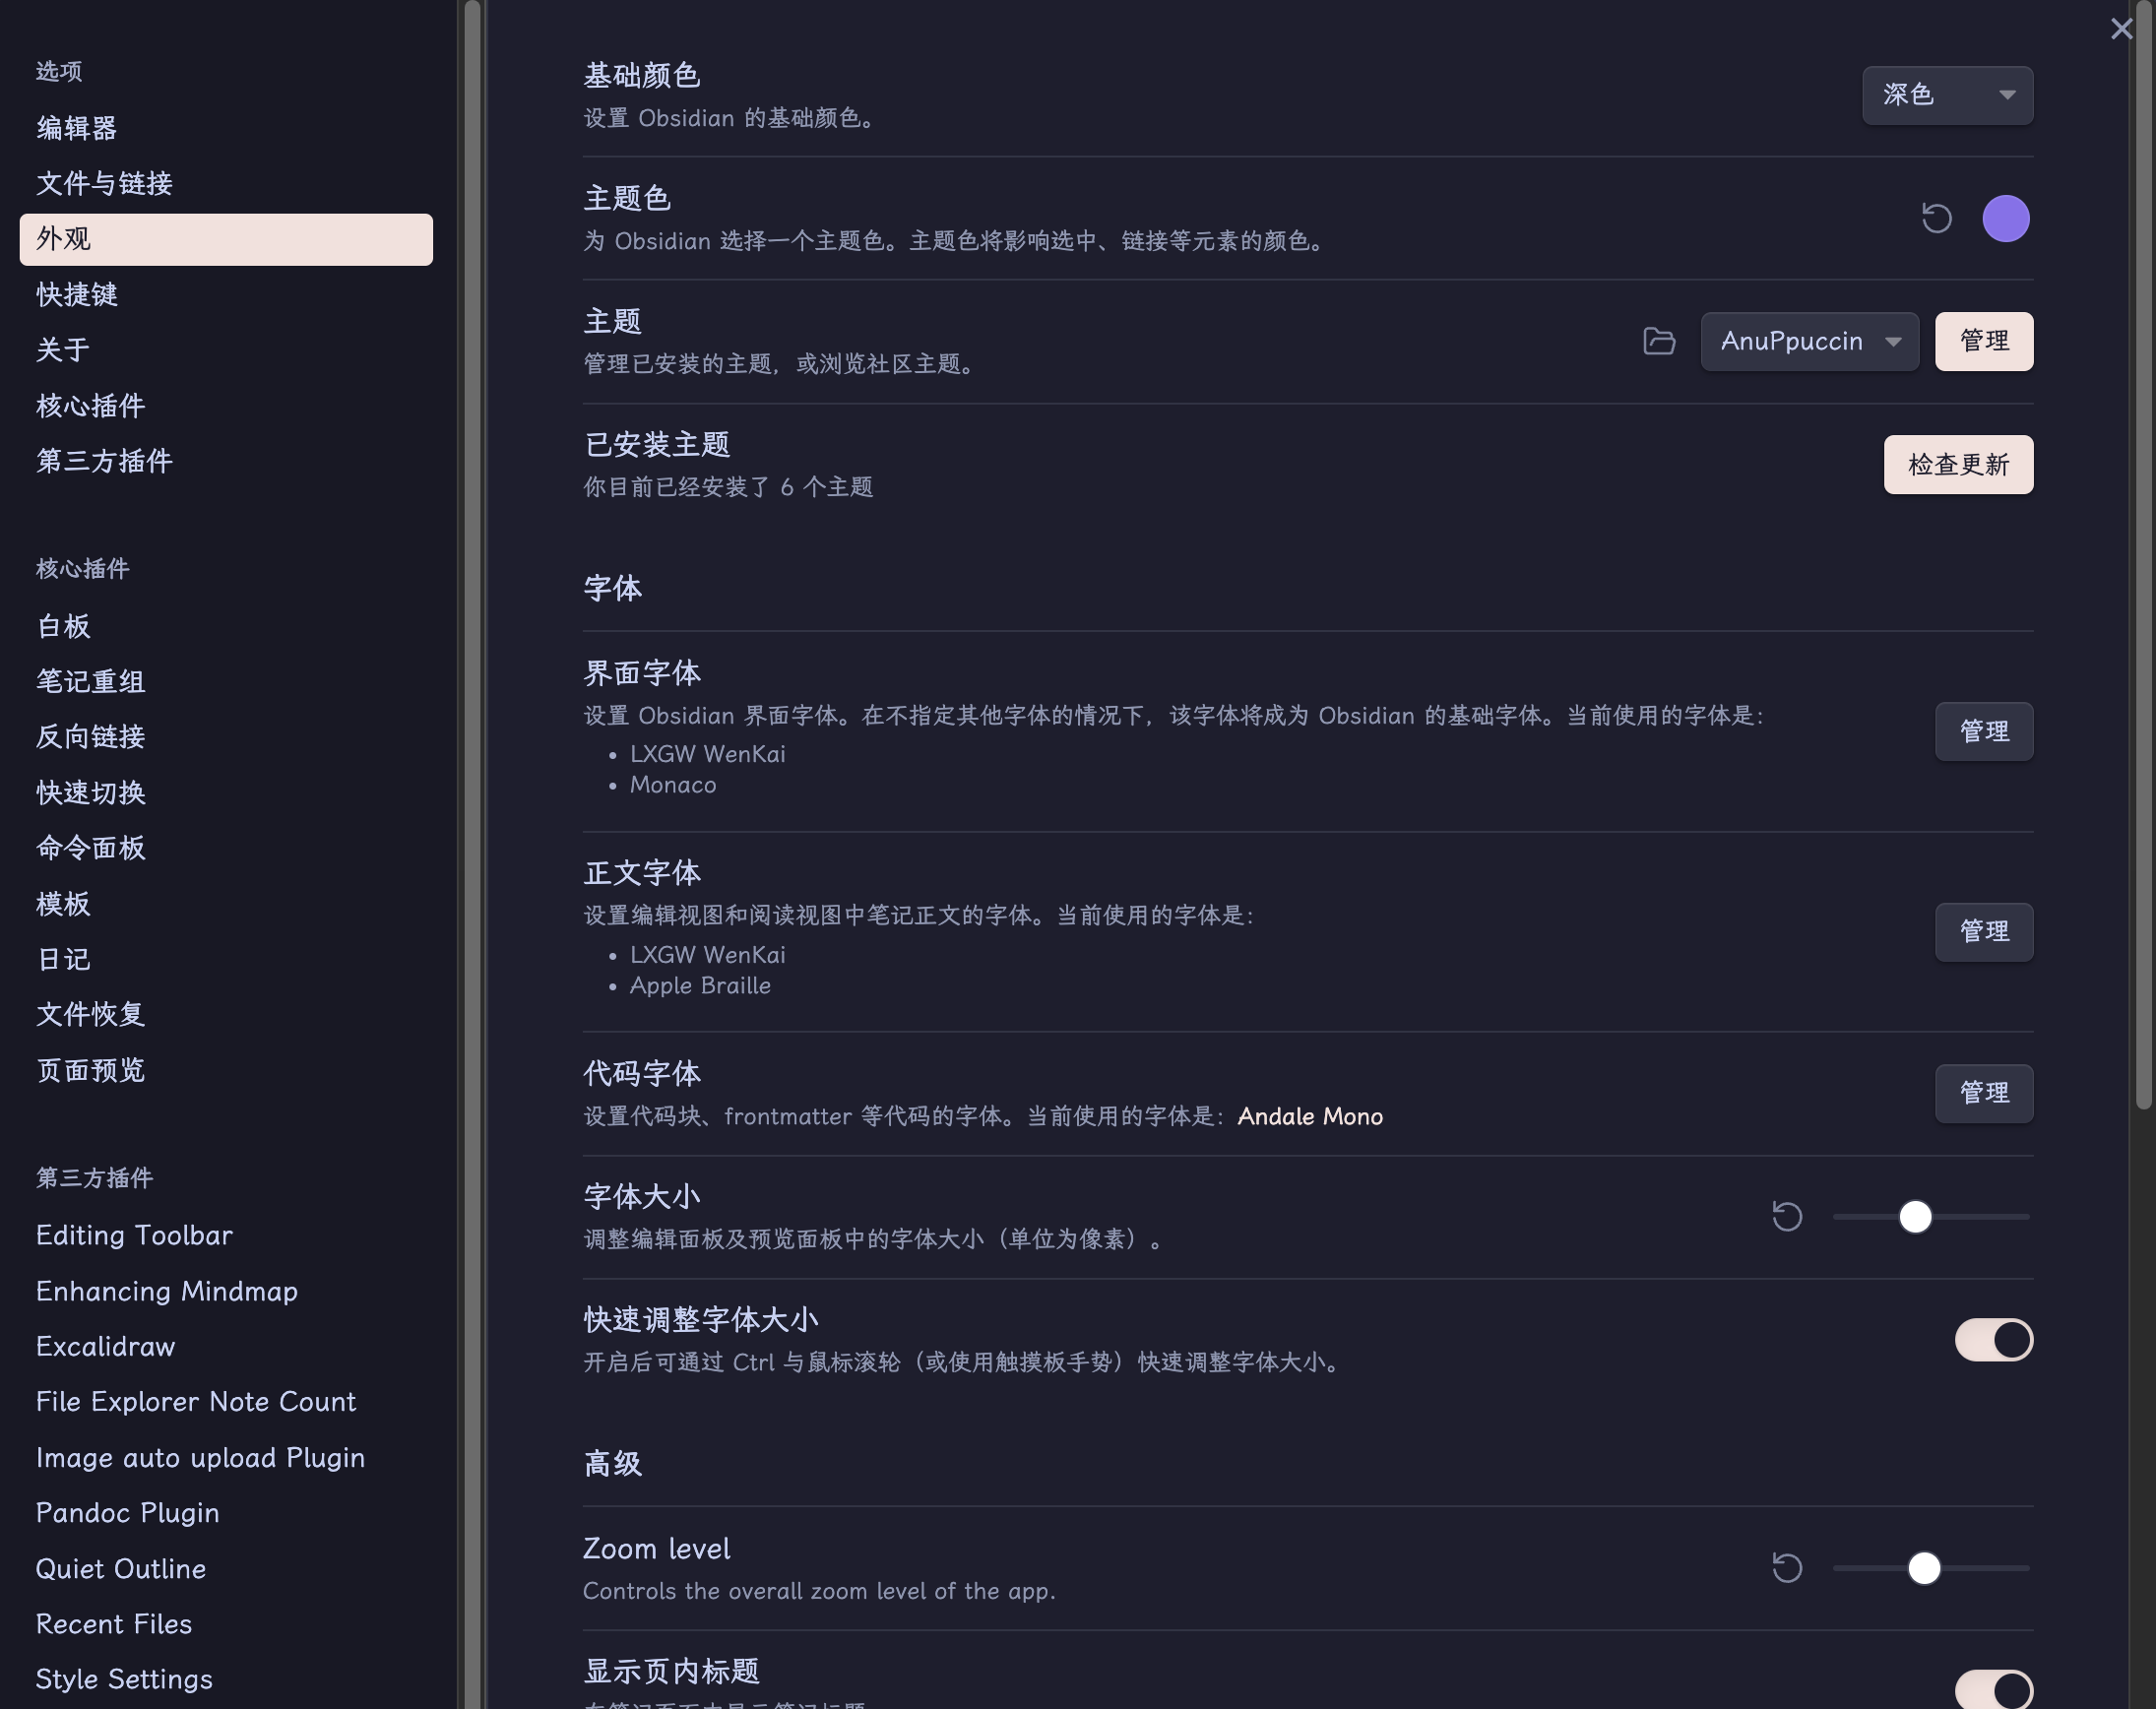Close the settings dialog
The image size is (2156, 1709).
point(2121,29)
